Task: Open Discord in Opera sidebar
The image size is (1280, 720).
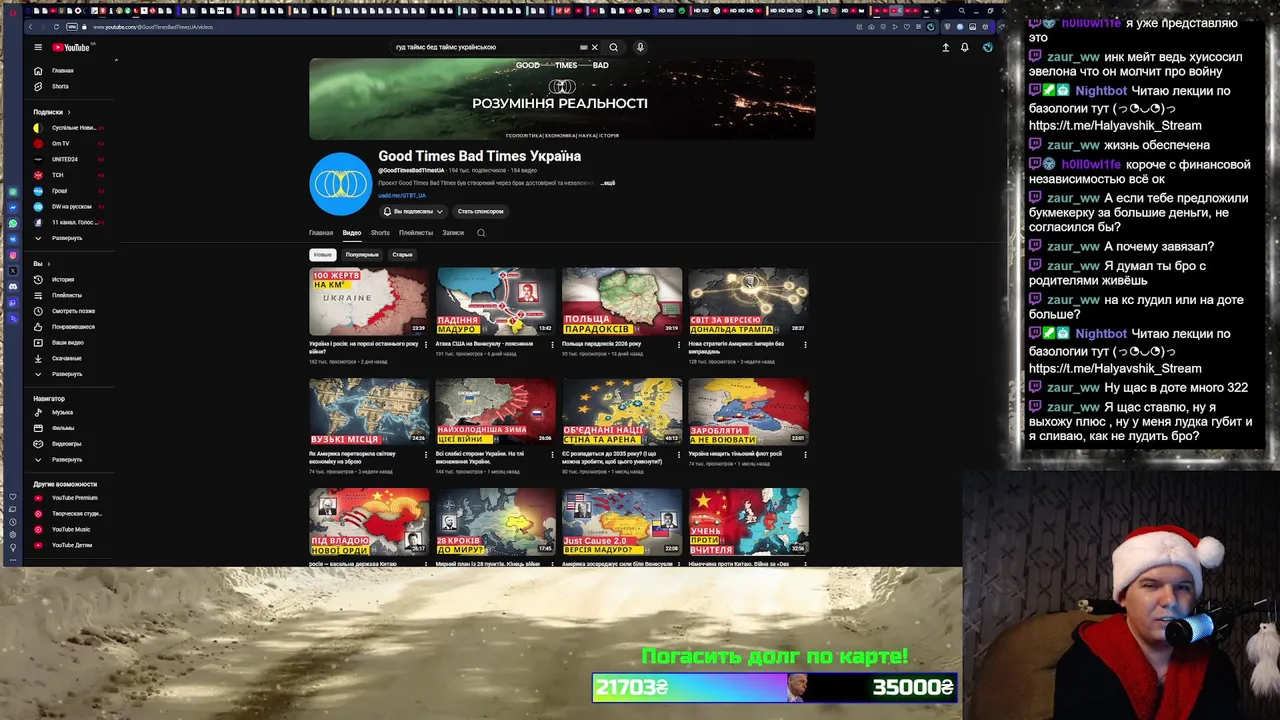Action: tap(13, 287)
